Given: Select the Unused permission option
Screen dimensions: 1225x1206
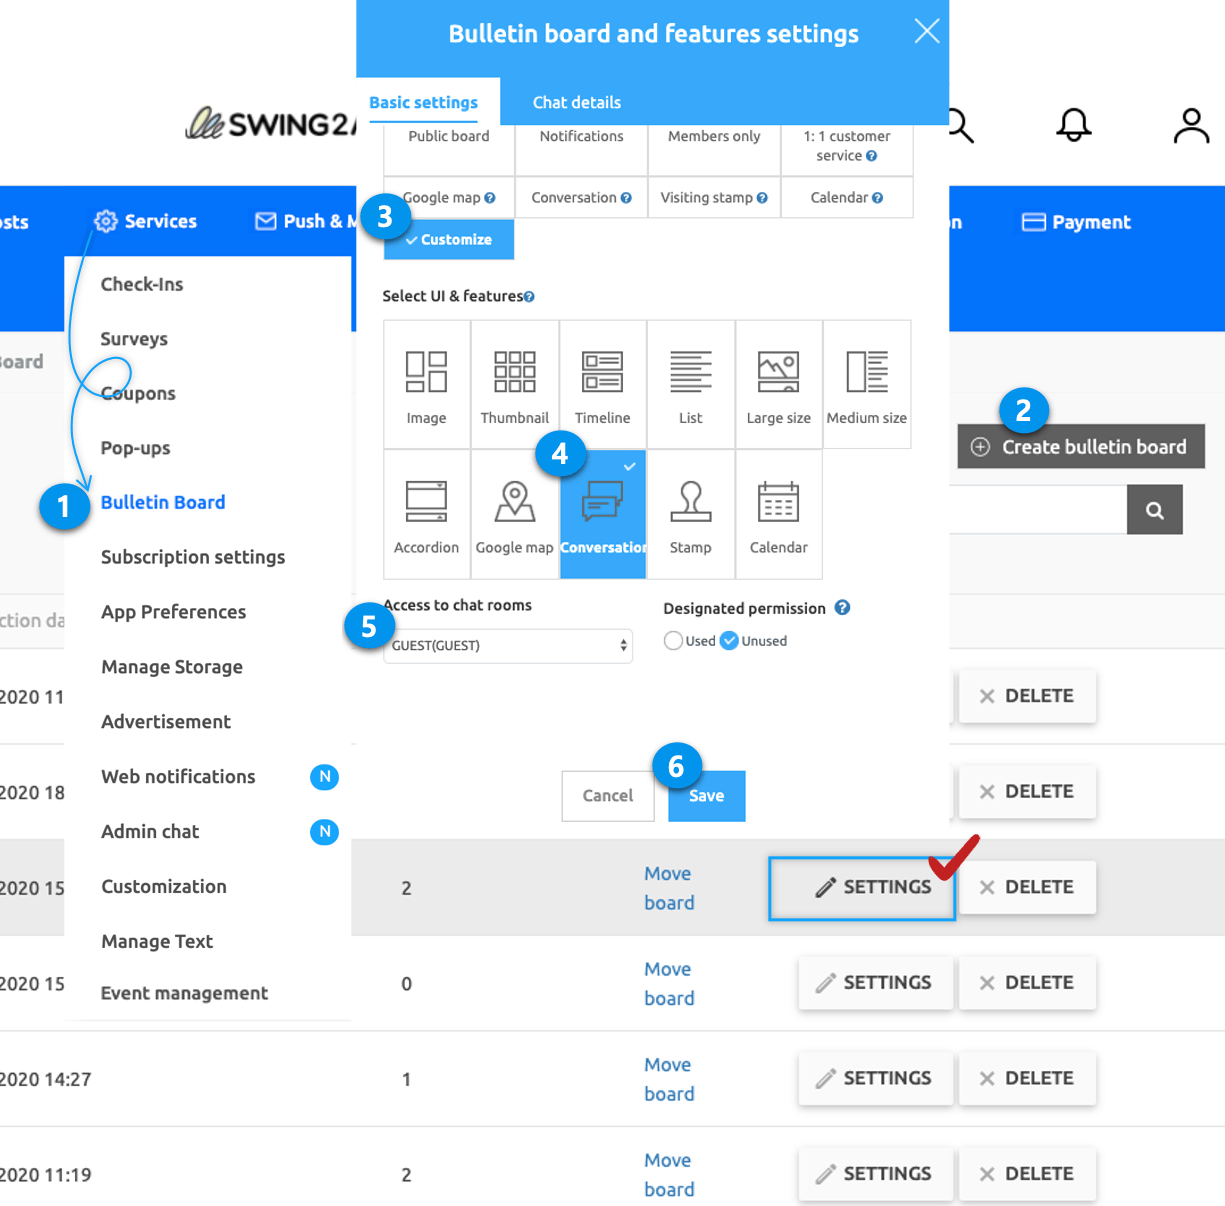Looking at the screenshot, I should (x=730, y=641).
